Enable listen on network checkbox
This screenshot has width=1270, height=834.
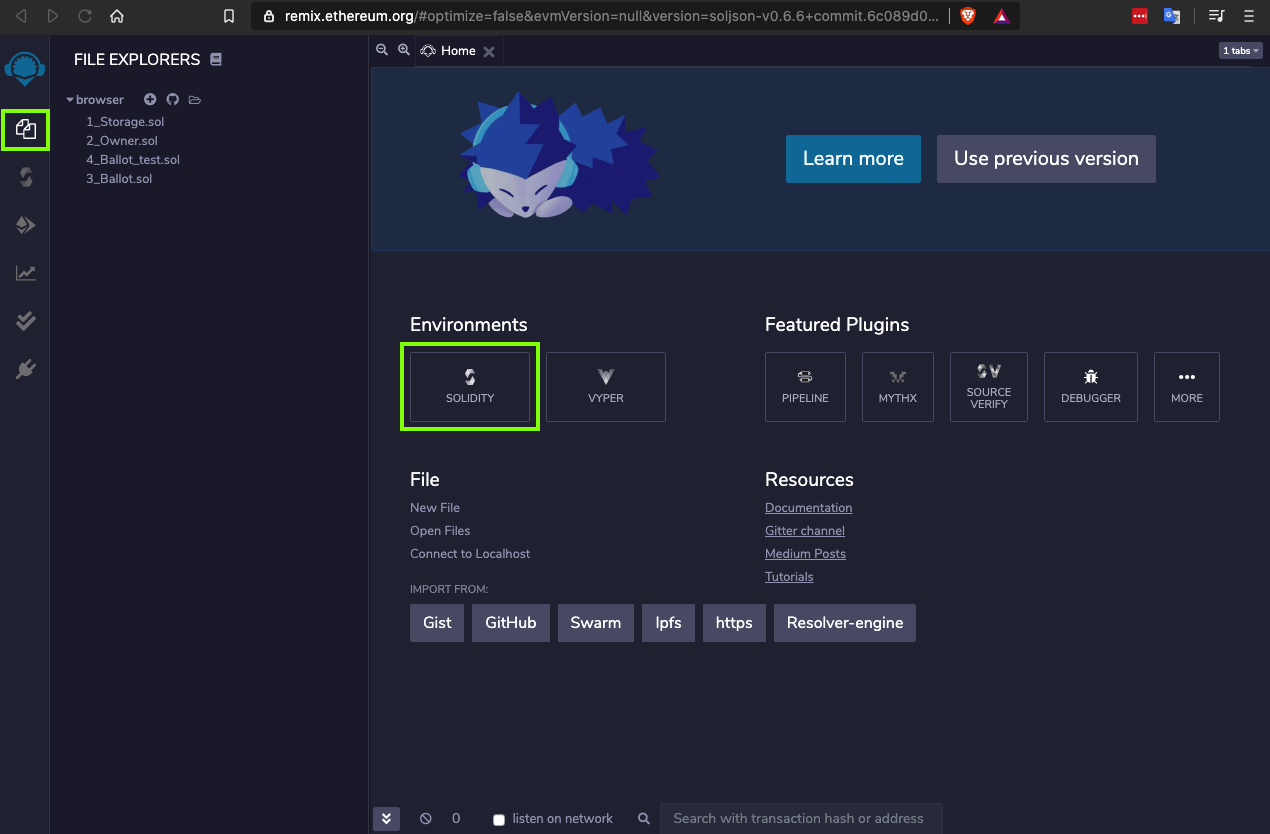pos(499,819)
